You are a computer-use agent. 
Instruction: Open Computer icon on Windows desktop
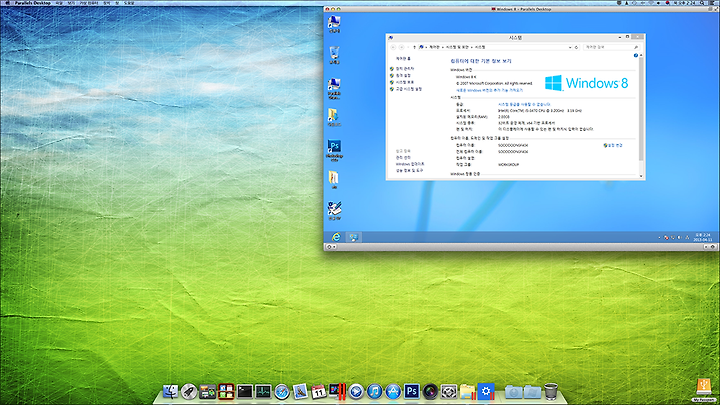(334, 24)
